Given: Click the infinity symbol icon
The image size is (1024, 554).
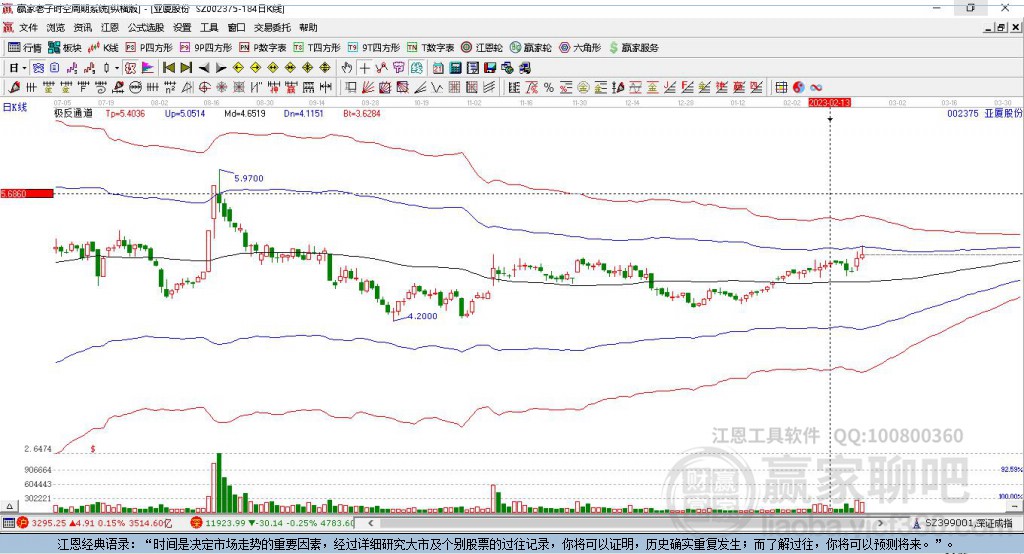Looking at the screenshot, I should 816,87.
